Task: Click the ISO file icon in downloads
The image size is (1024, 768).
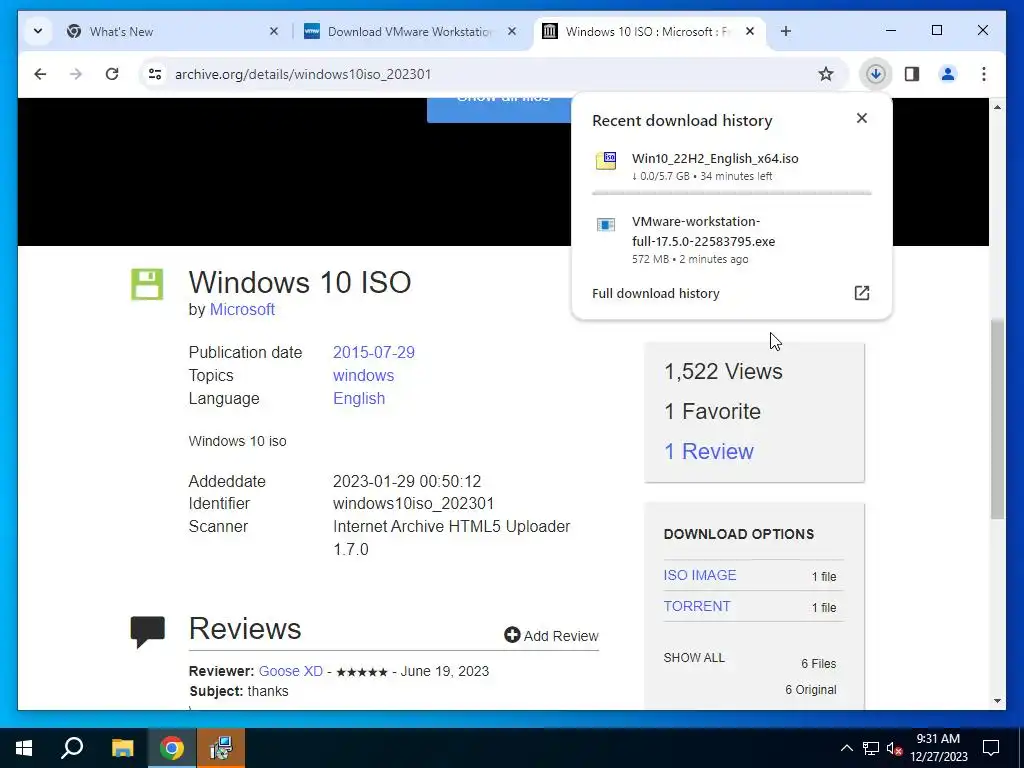Action: pyautogui.click(x=605, y=161)
